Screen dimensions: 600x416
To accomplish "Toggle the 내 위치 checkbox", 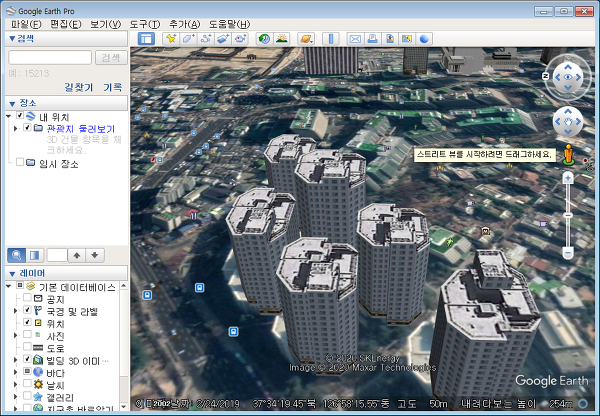I will pyautogui.click(x=20, y=115).
